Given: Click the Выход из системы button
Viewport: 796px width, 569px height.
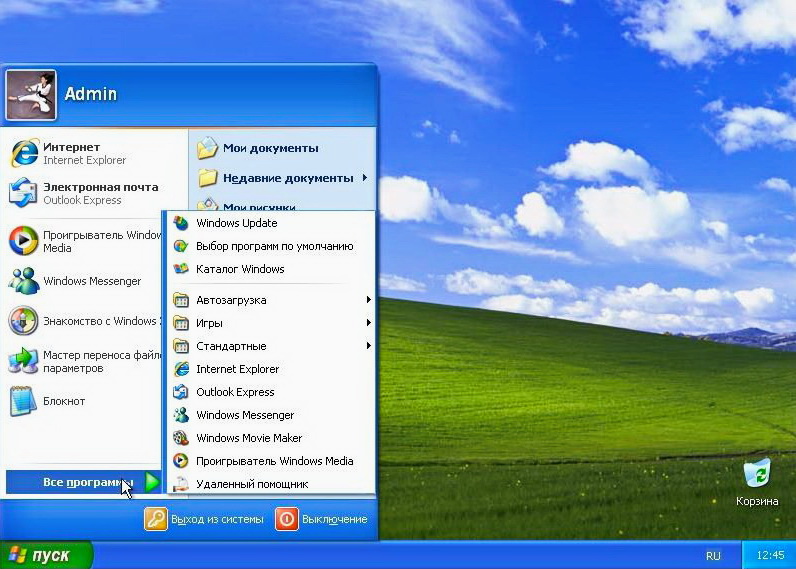Looking at the screenshot, I should pyautogui.click(x=205, y=519).
